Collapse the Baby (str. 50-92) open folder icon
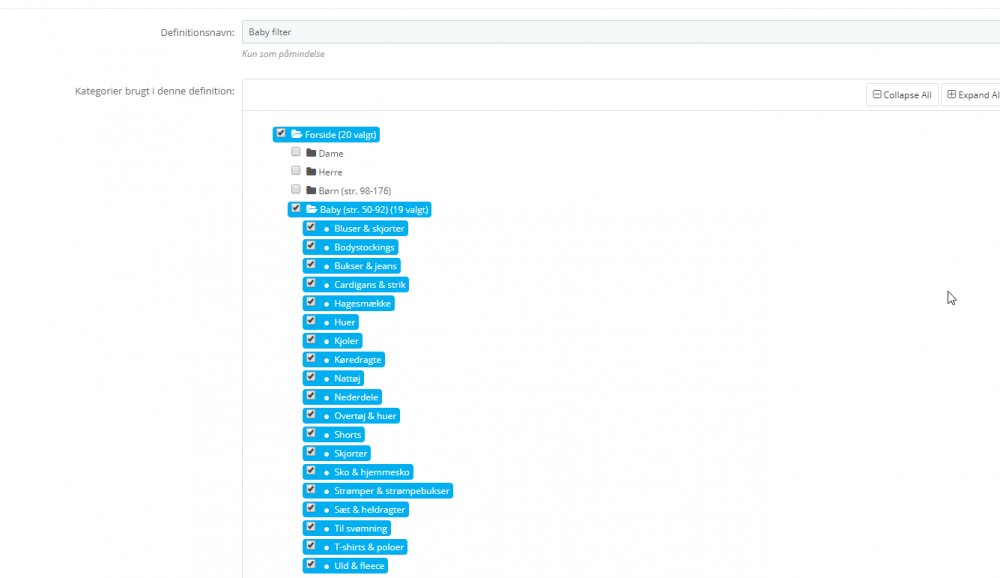This screenshot has height=578, width=1000. [312, 209]
